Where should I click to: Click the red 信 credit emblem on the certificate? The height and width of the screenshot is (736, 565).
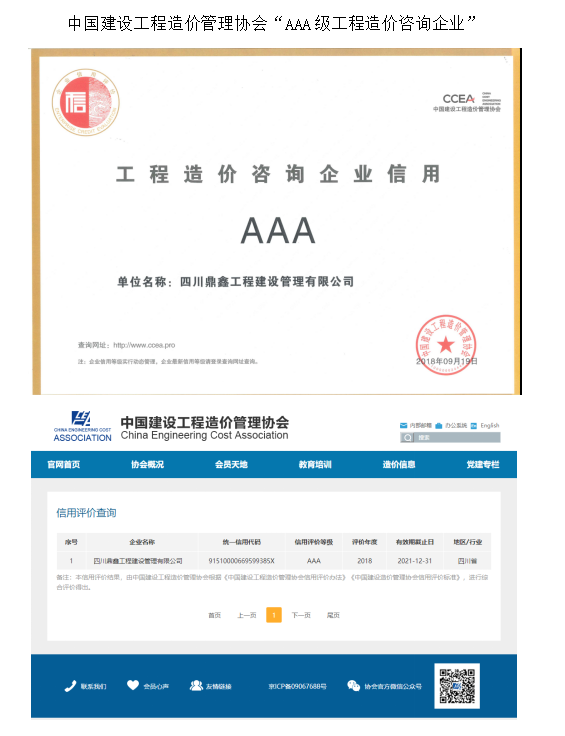point(85,102)
